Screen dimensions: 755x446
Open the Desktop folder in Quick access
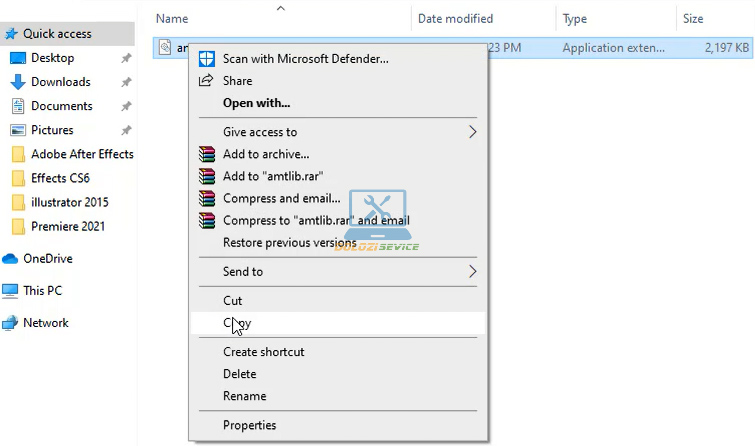[x=52, y=58]
